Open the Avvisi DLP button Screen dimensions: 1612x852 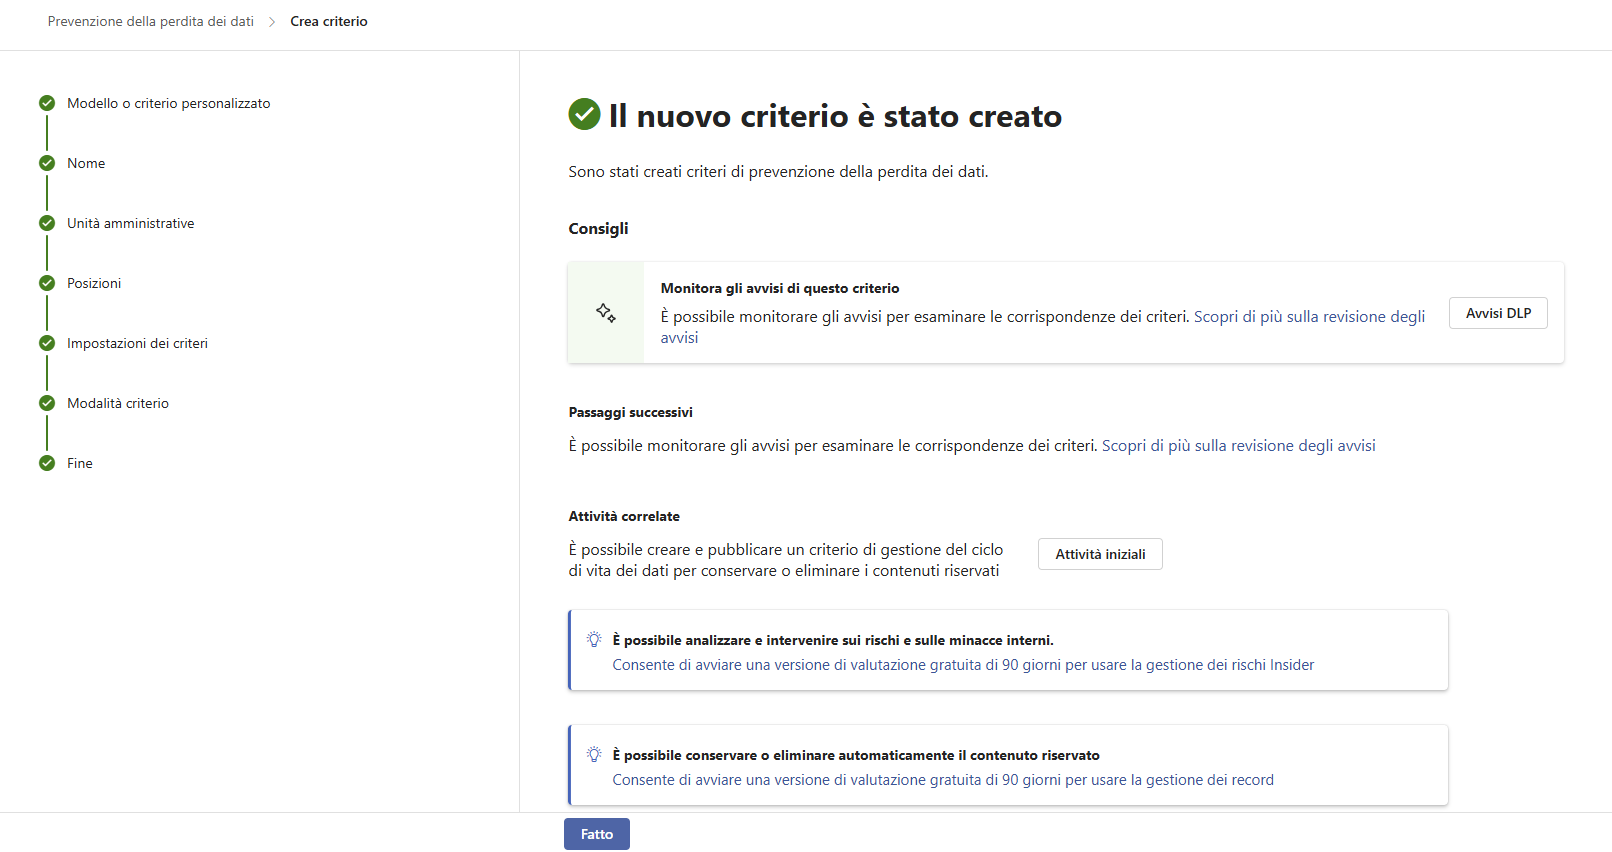coord(1498,313)
